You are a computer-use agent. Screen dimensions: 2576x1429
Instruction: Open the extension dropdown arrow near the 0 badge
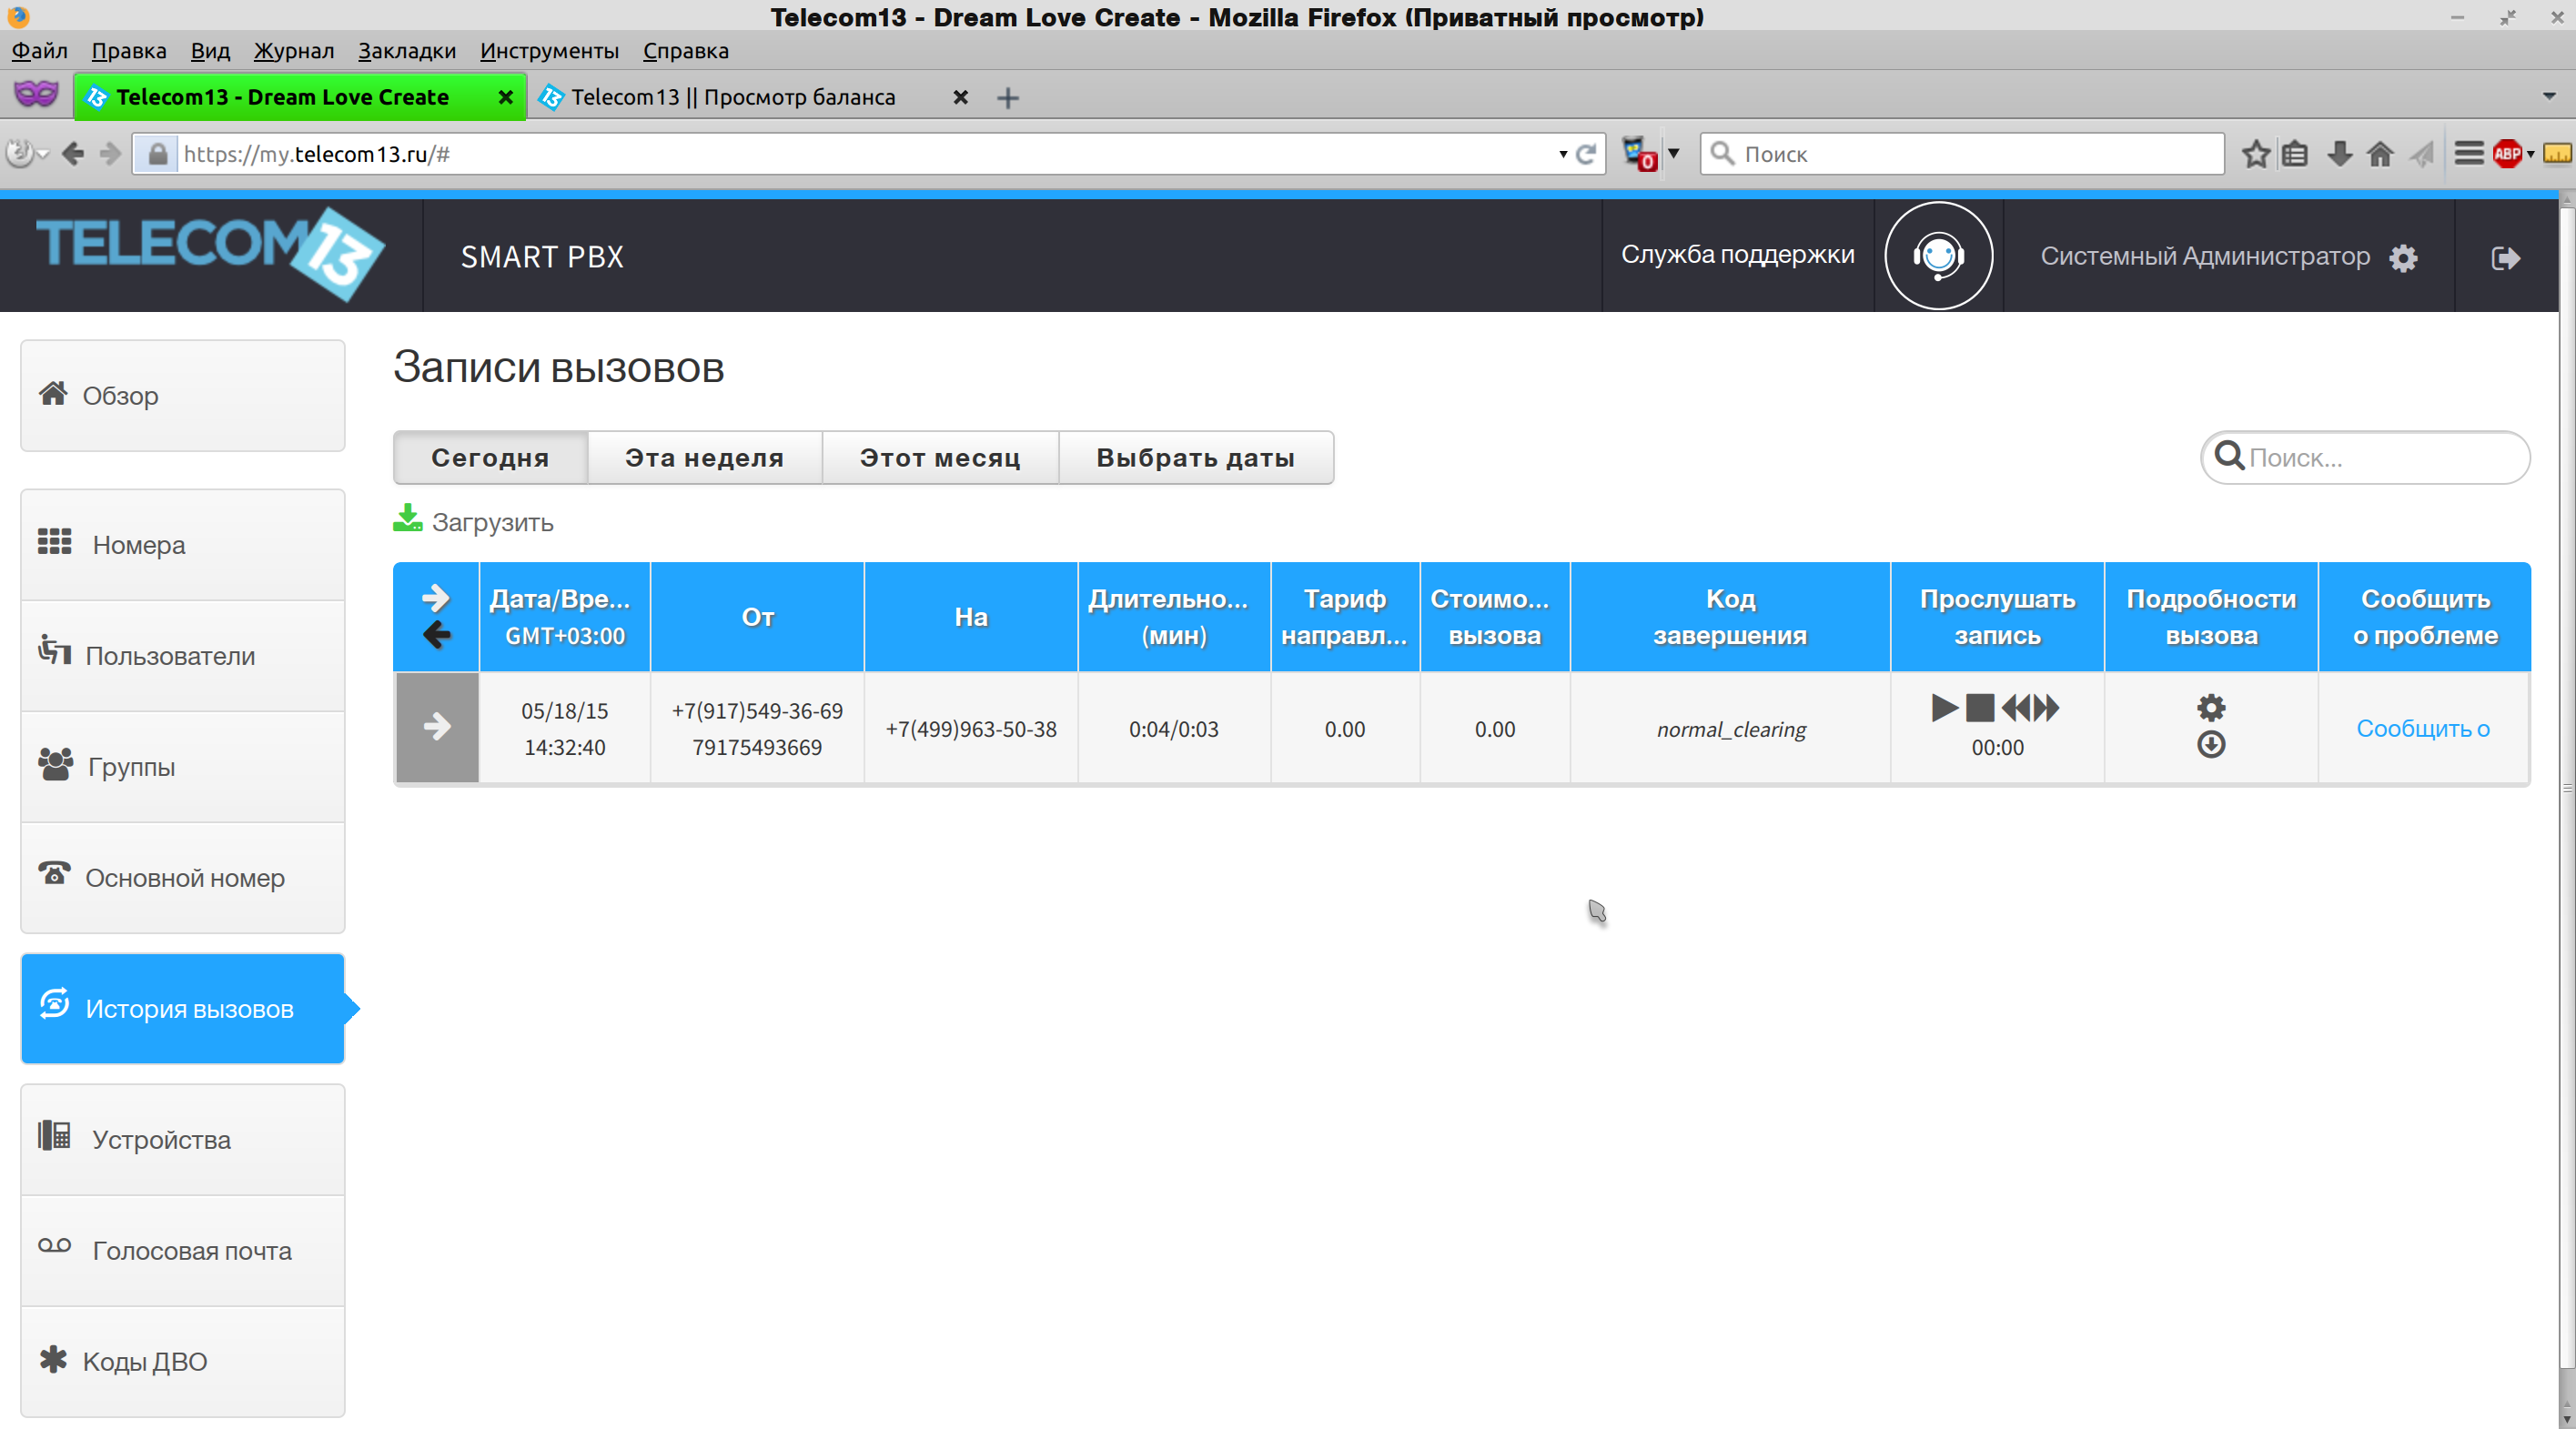(x=1673, y=153)
